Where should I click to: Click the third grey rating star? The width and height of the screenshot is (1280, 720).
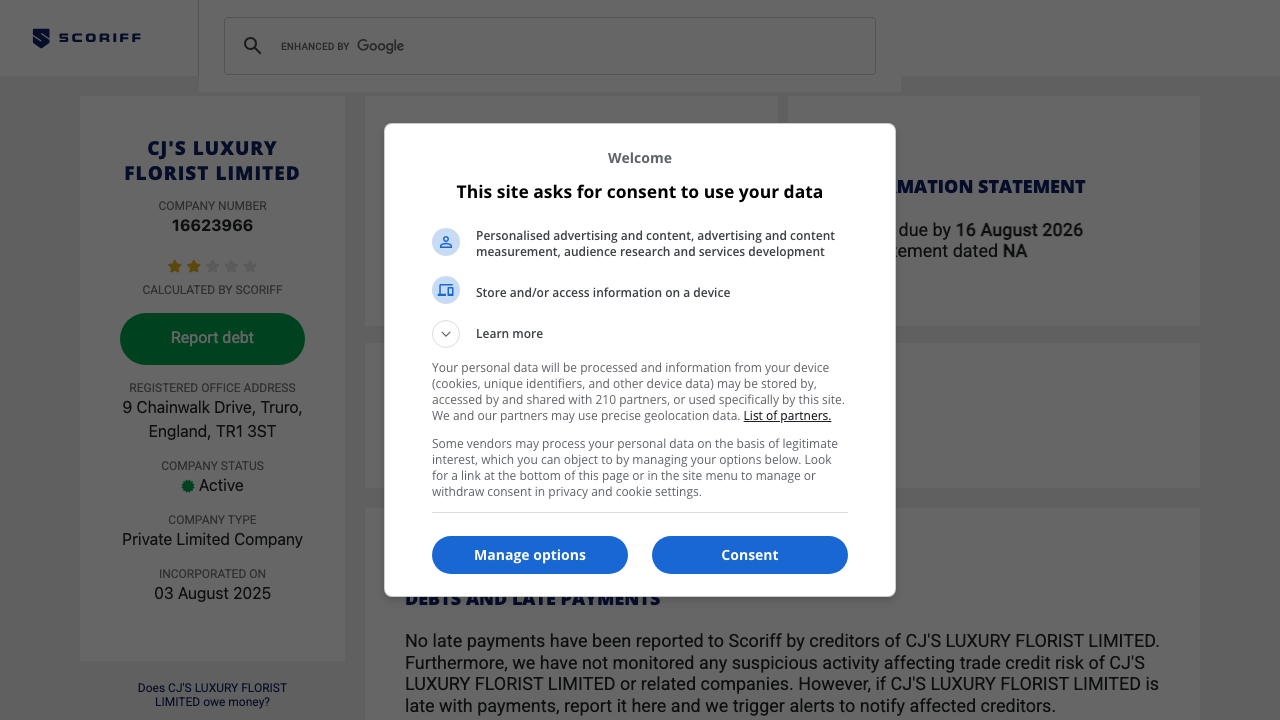(x=212, y=267)
